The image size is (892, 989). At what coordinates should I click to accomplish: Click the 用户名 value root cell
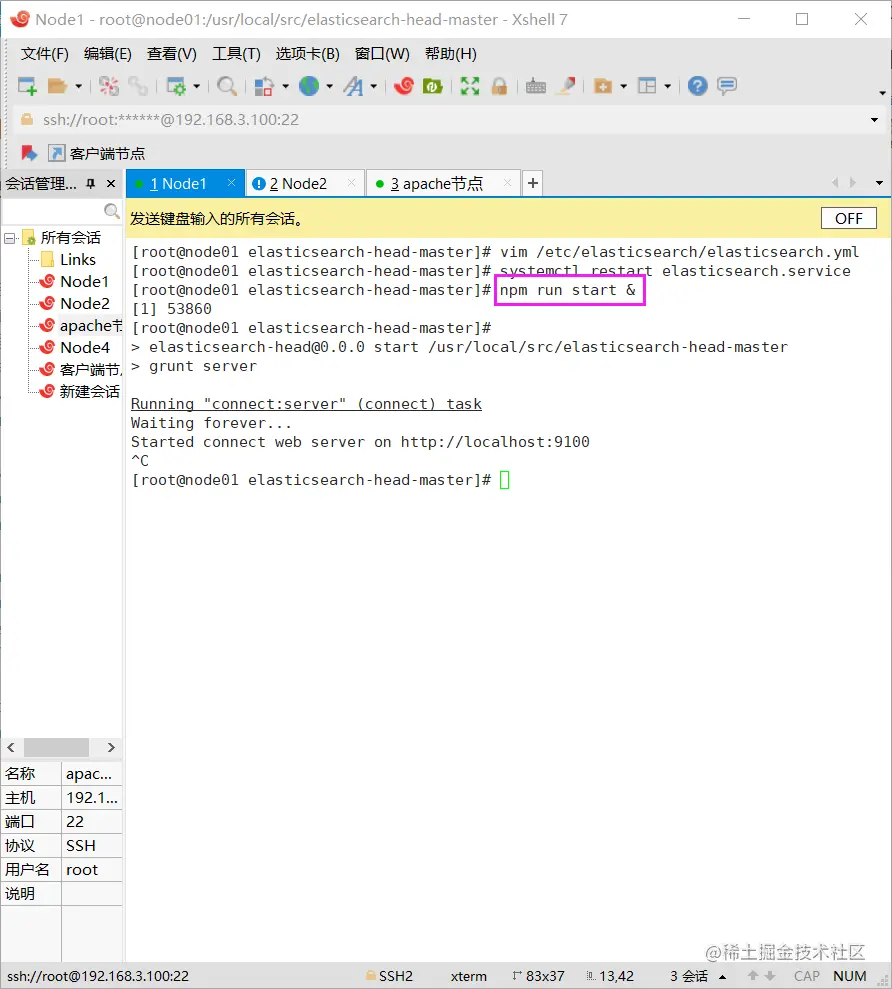(91, 870)
